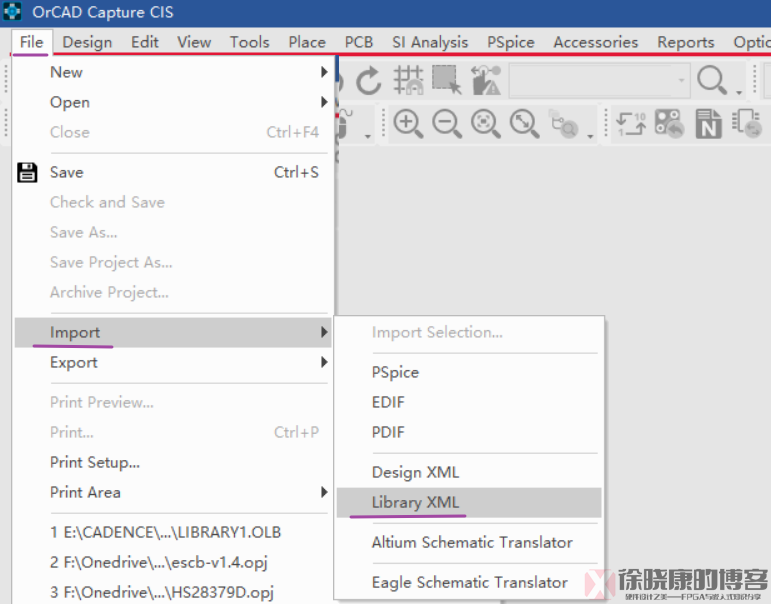Open the search text combo box

click(599, 80)
